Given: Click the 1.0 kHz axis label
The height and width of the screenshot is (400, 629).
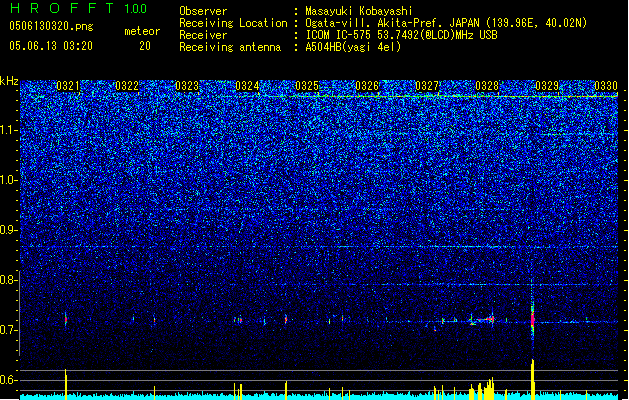Looking at the screenshot, I should (8, 180).
